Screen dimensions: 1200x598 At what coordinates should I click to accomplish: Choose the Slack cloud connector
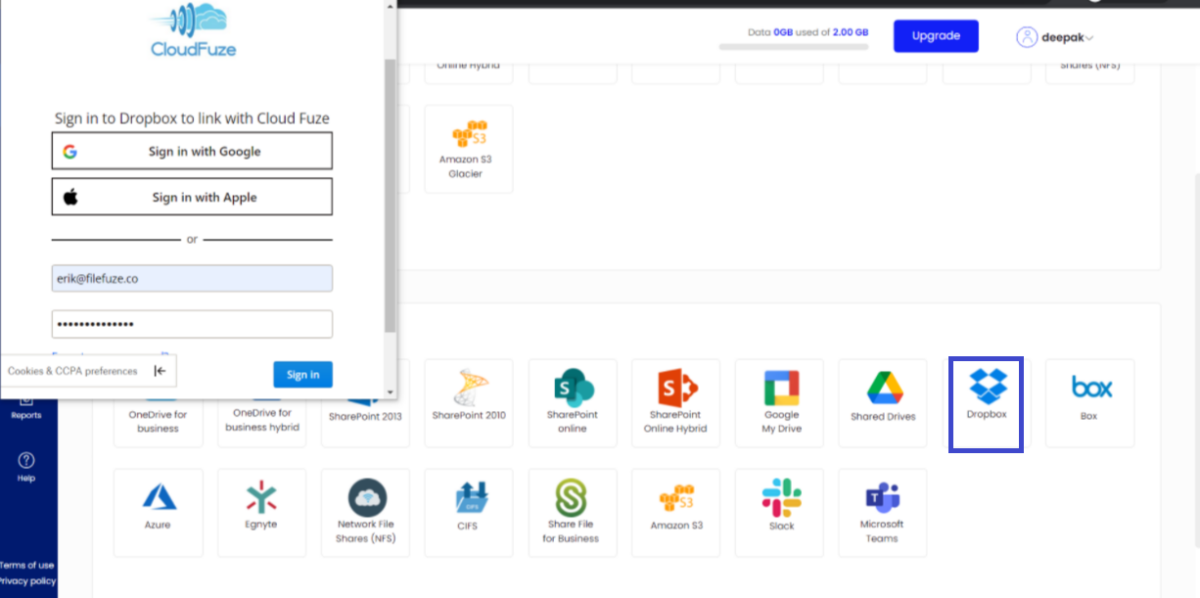pos(779,512)
